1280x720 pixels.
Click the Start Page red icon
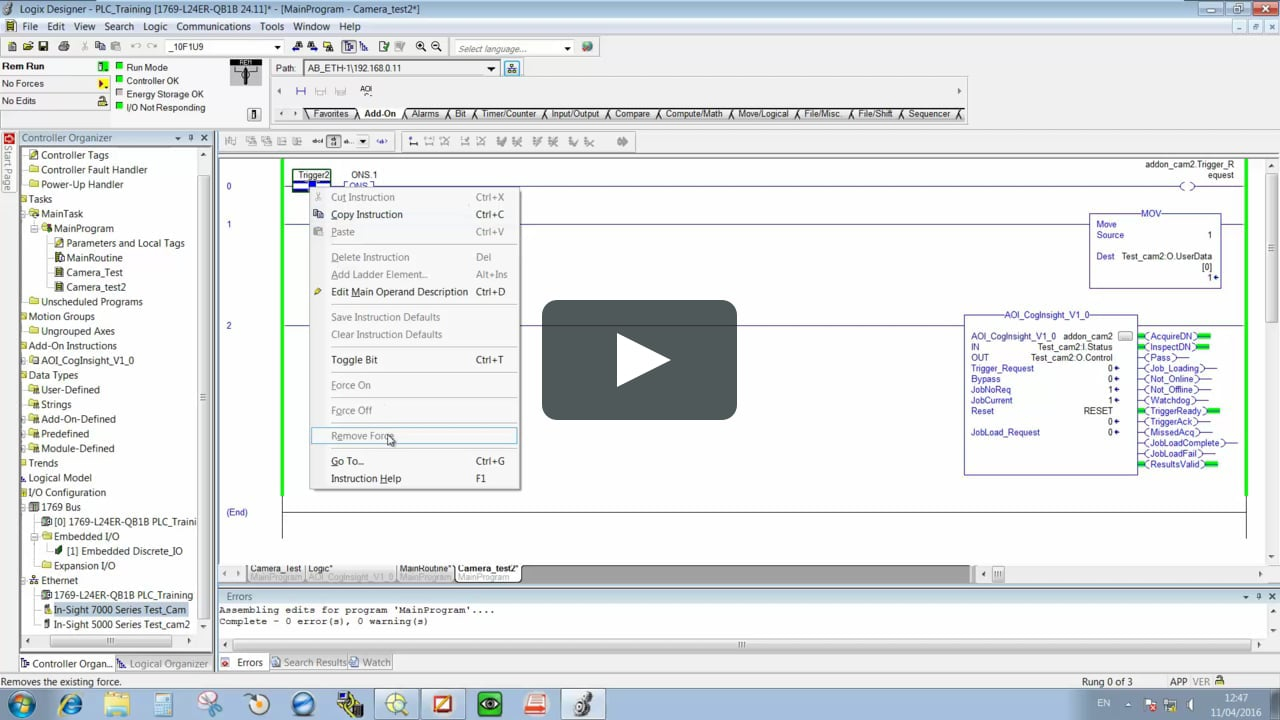9,139
